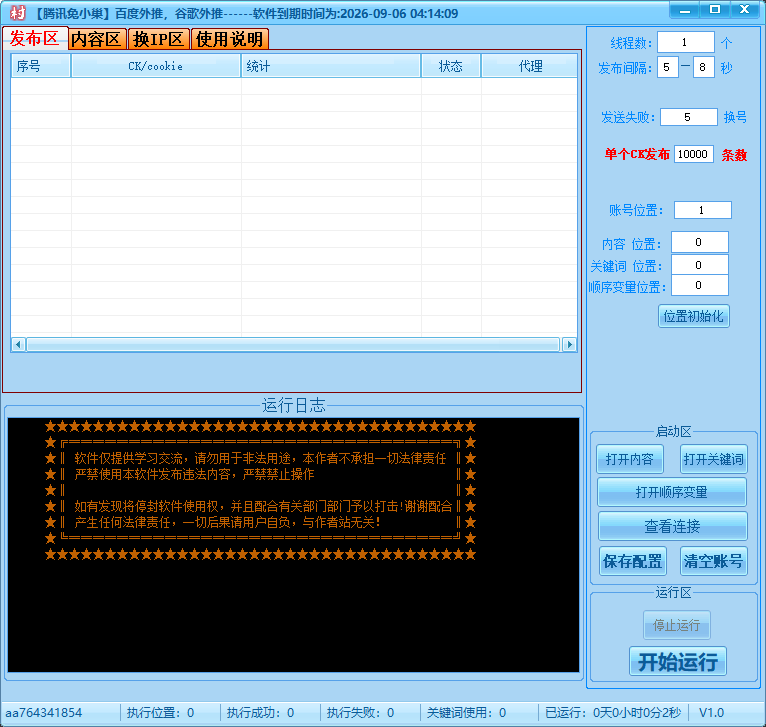Screen dimensions: 766x727
Task: Start the run with 开始运行
Action: click(x=677, y=661)
